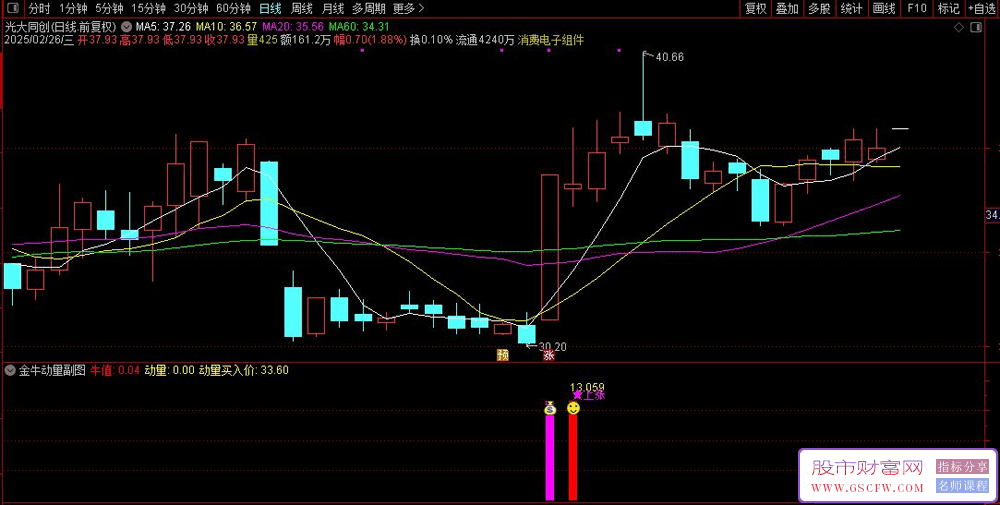Click the 30.20 low price label
The image size is (1000, 505).
552,347
